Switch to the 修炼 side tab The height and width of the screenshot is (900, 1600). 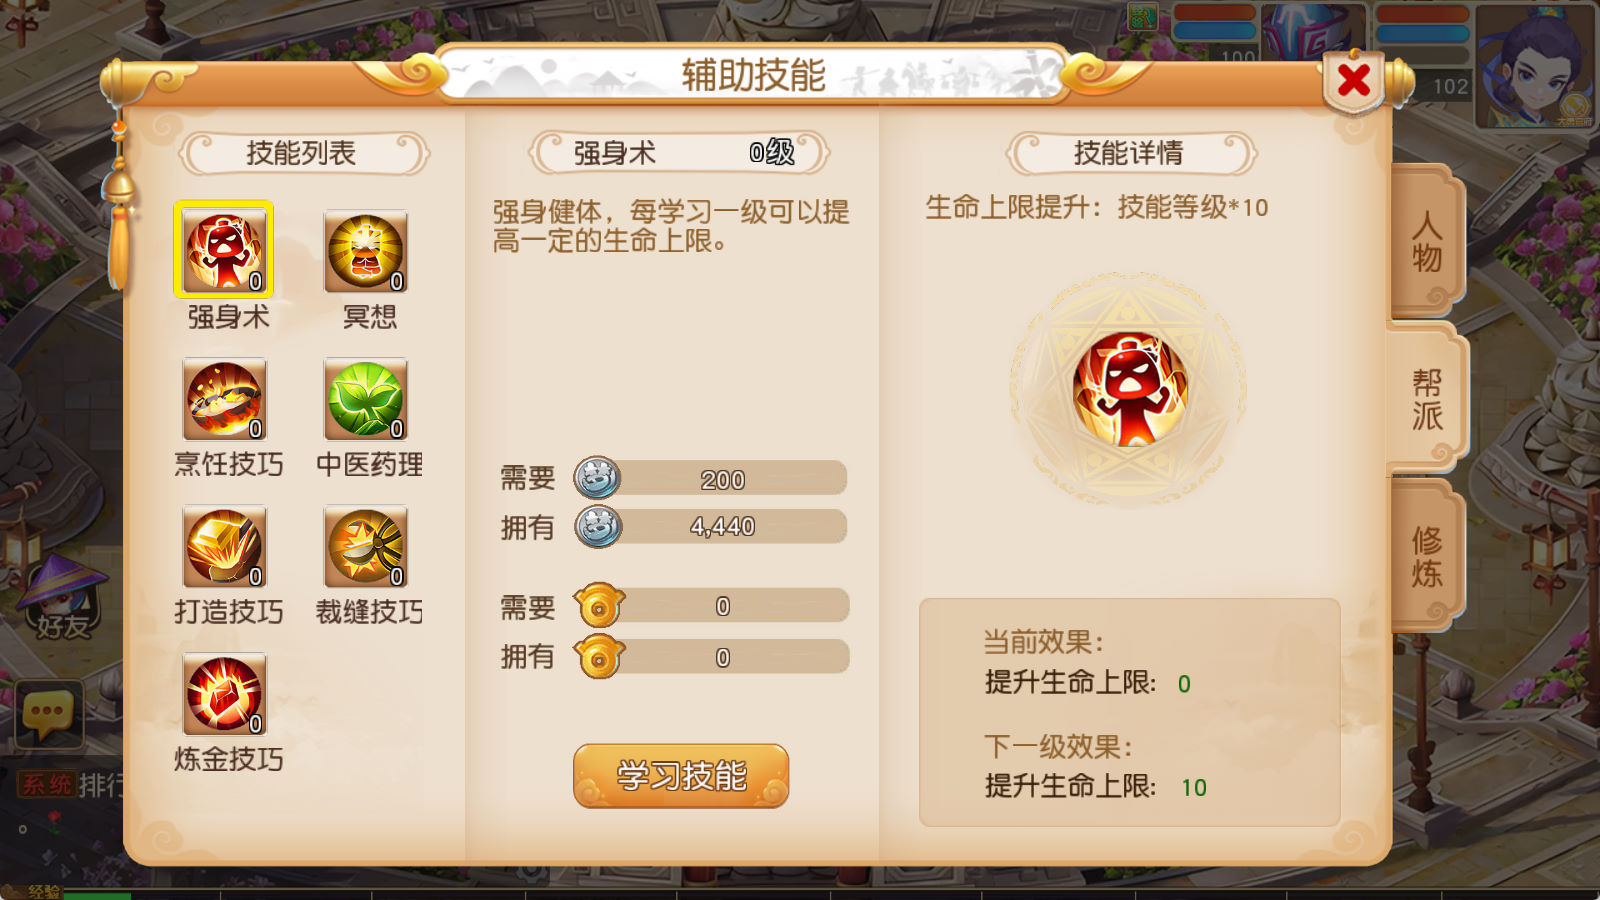[1427, 555]
